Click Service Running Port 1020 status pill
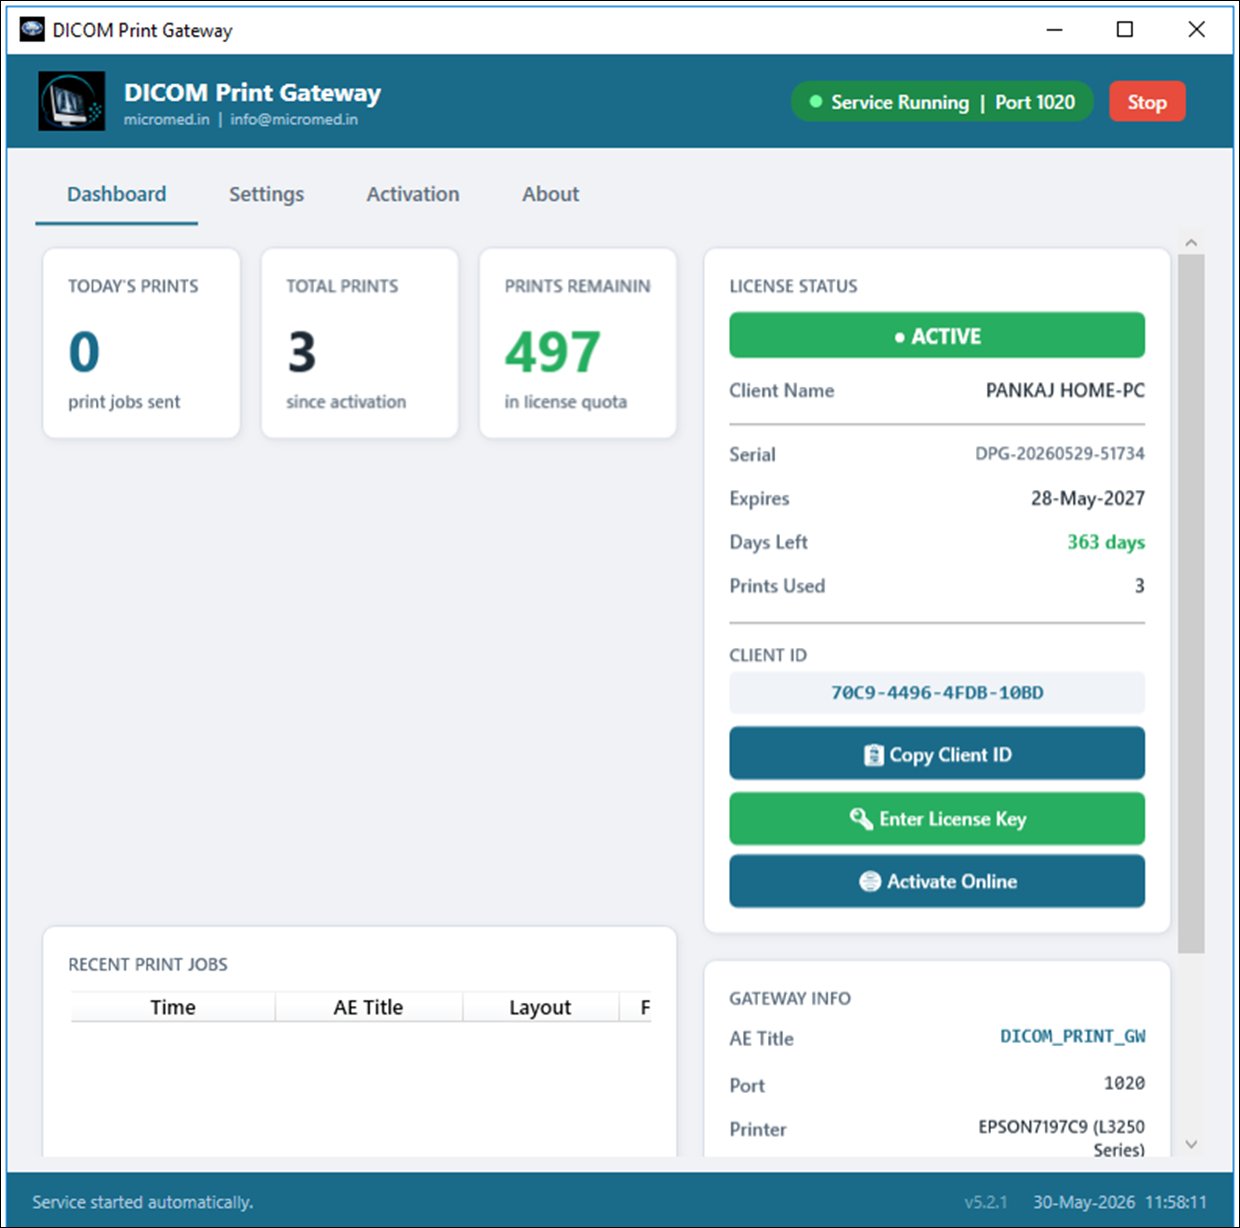Image resolution: width=1240 pixels, height=1228 pixels. (942, 102)
